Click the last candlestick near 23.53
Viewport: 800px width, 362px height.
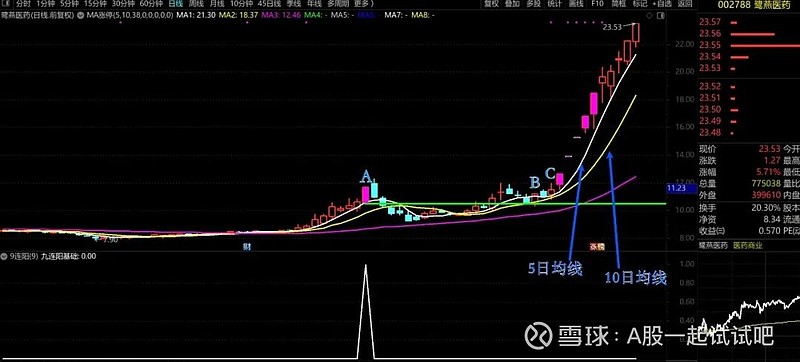tap(636, 33)
